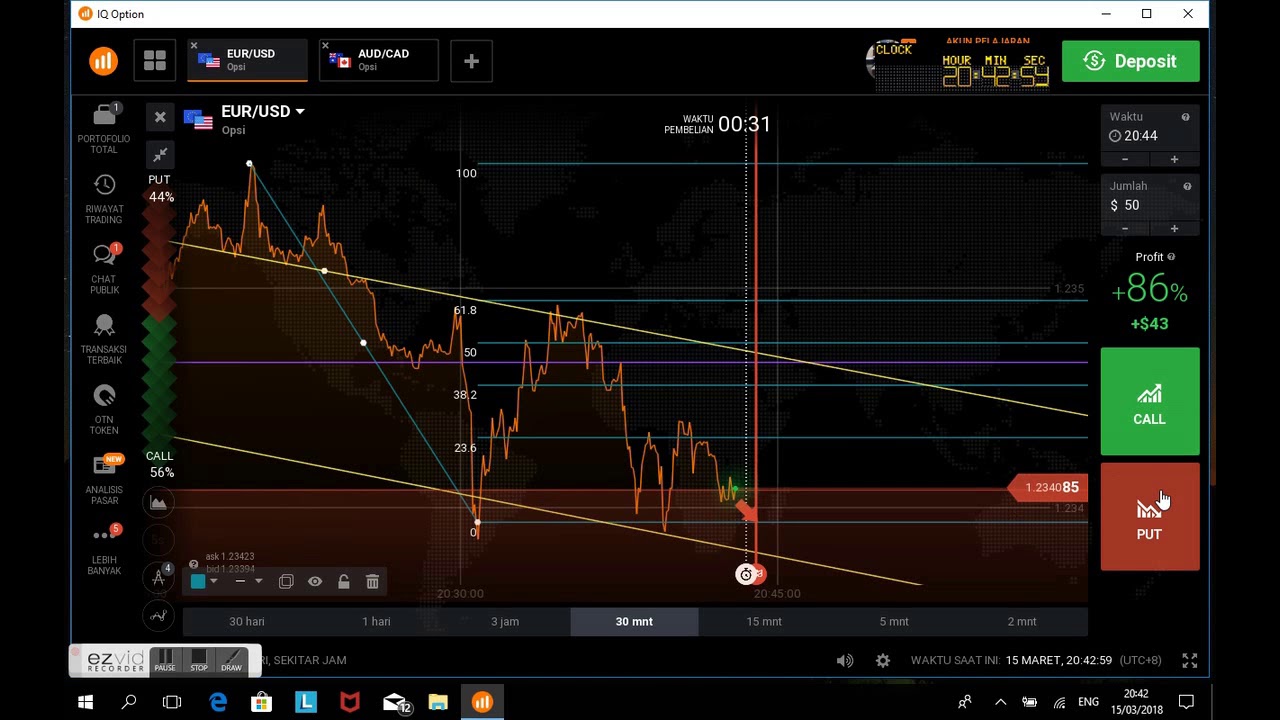Pause the ezvid recording
The width and height of the screenshot is (1280, 720).
(165, 661)
